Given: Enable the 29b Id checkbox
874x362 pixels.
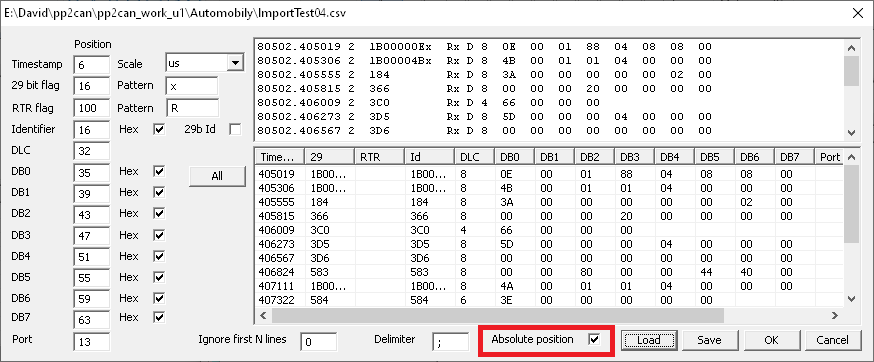Looking at the screenshot, I should tap(236, 129).
